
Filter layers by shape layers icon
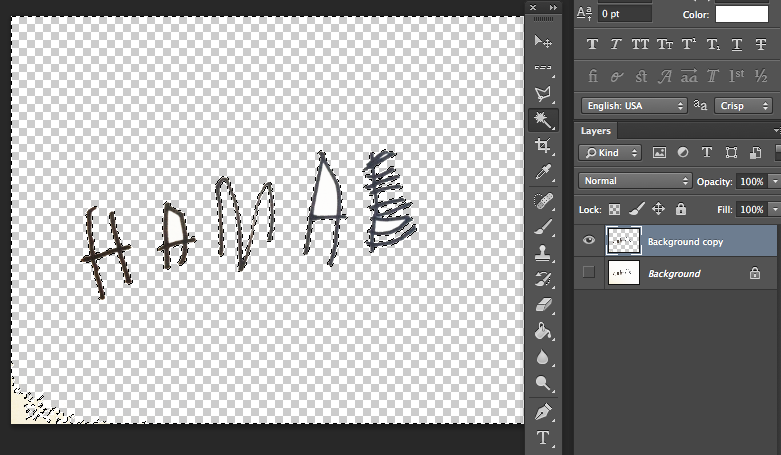731,152
